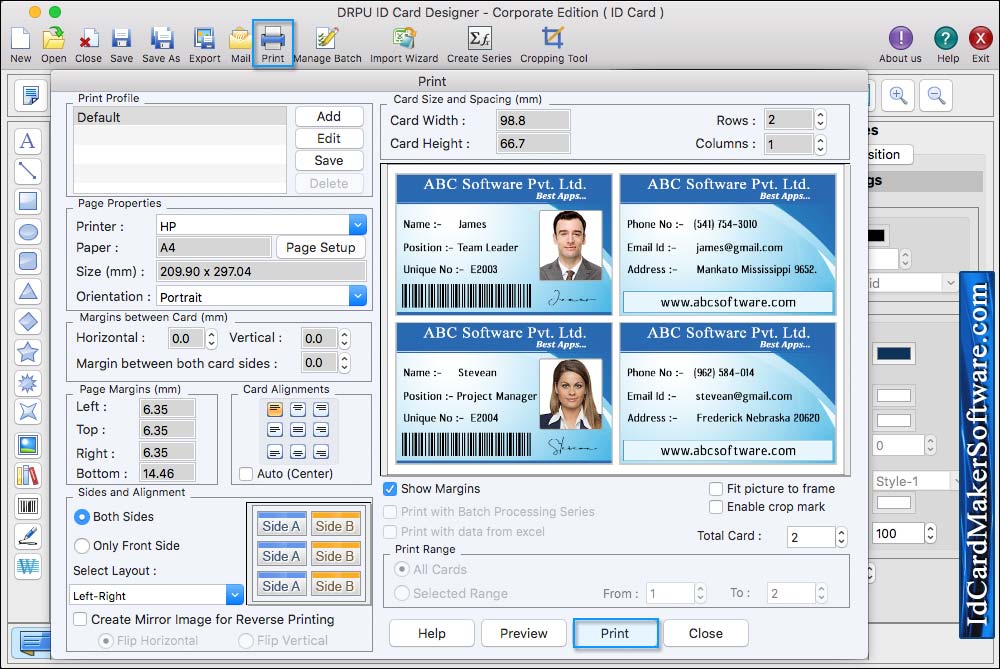Select top-left card alignment option
1000x669 pixels.
click(275, 409)
